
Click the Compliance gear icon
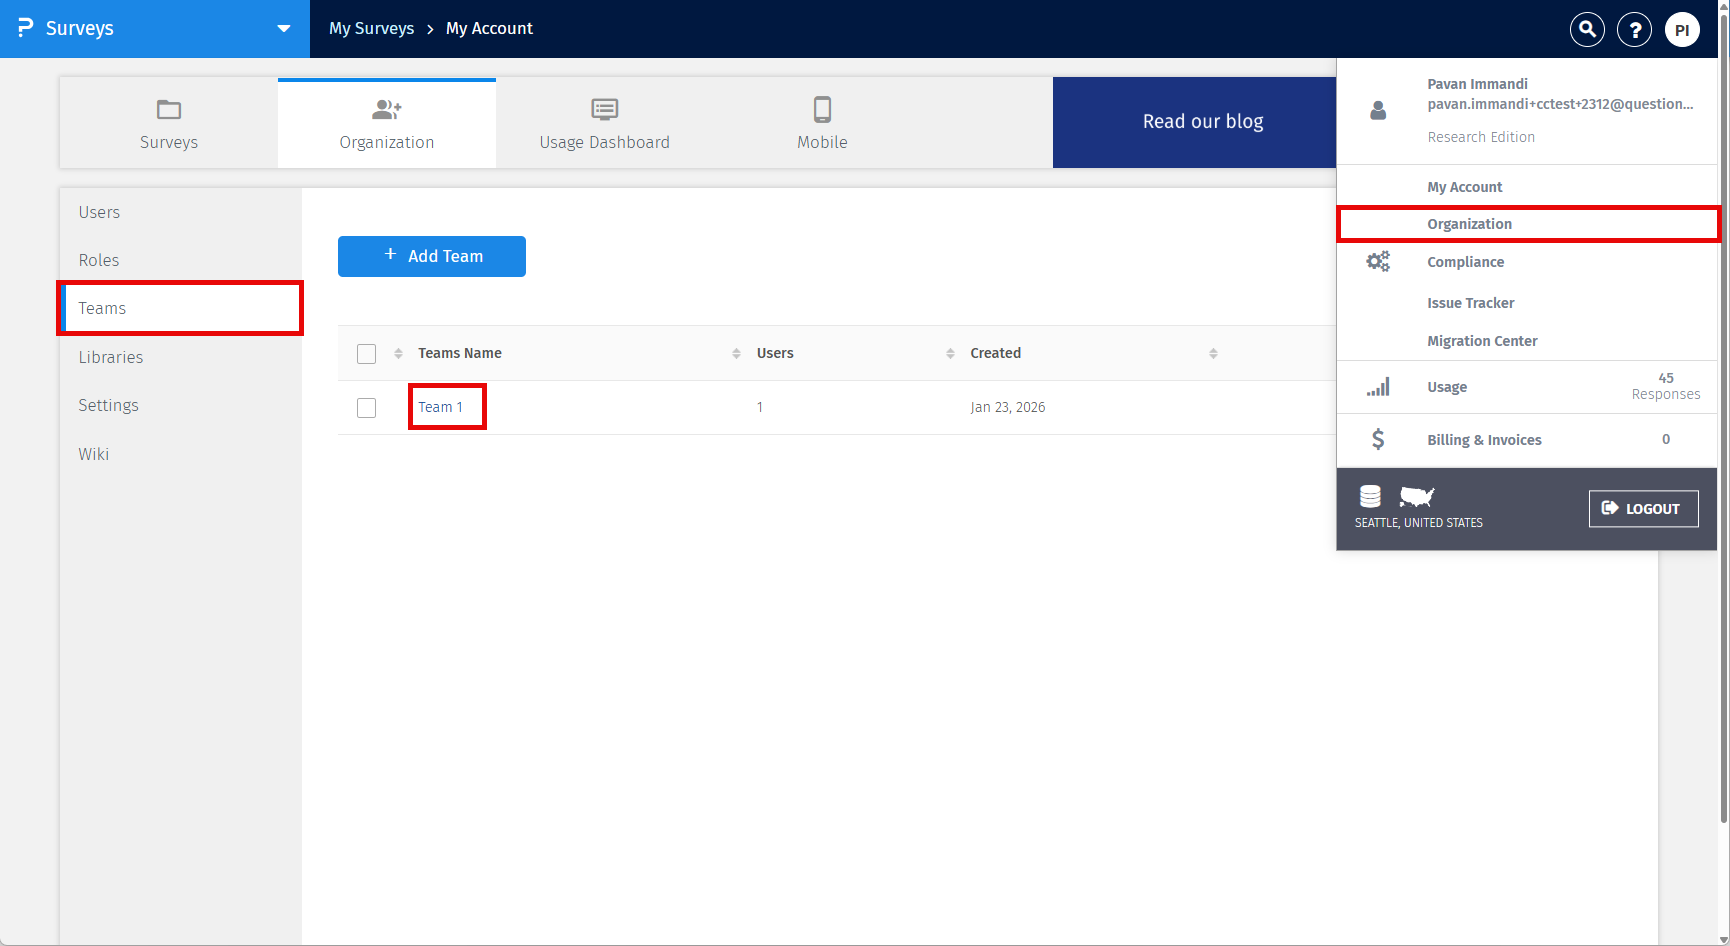[x=1379, y=261]
